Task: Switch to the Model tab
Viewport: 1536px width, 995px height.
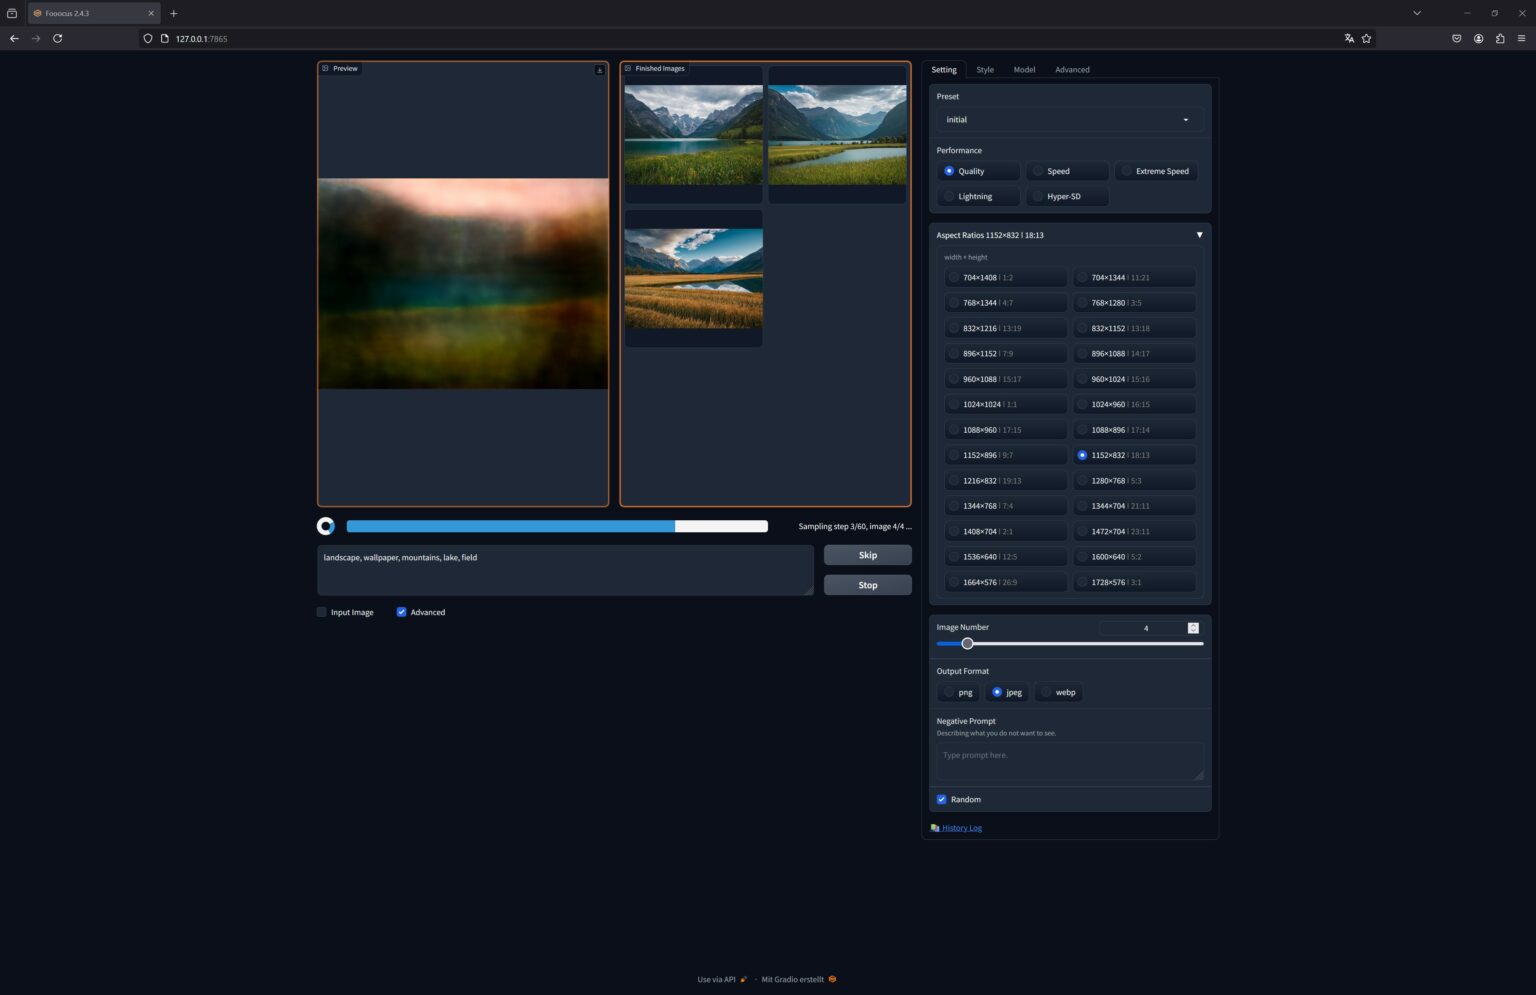Action: click(x=1024, y=70)
